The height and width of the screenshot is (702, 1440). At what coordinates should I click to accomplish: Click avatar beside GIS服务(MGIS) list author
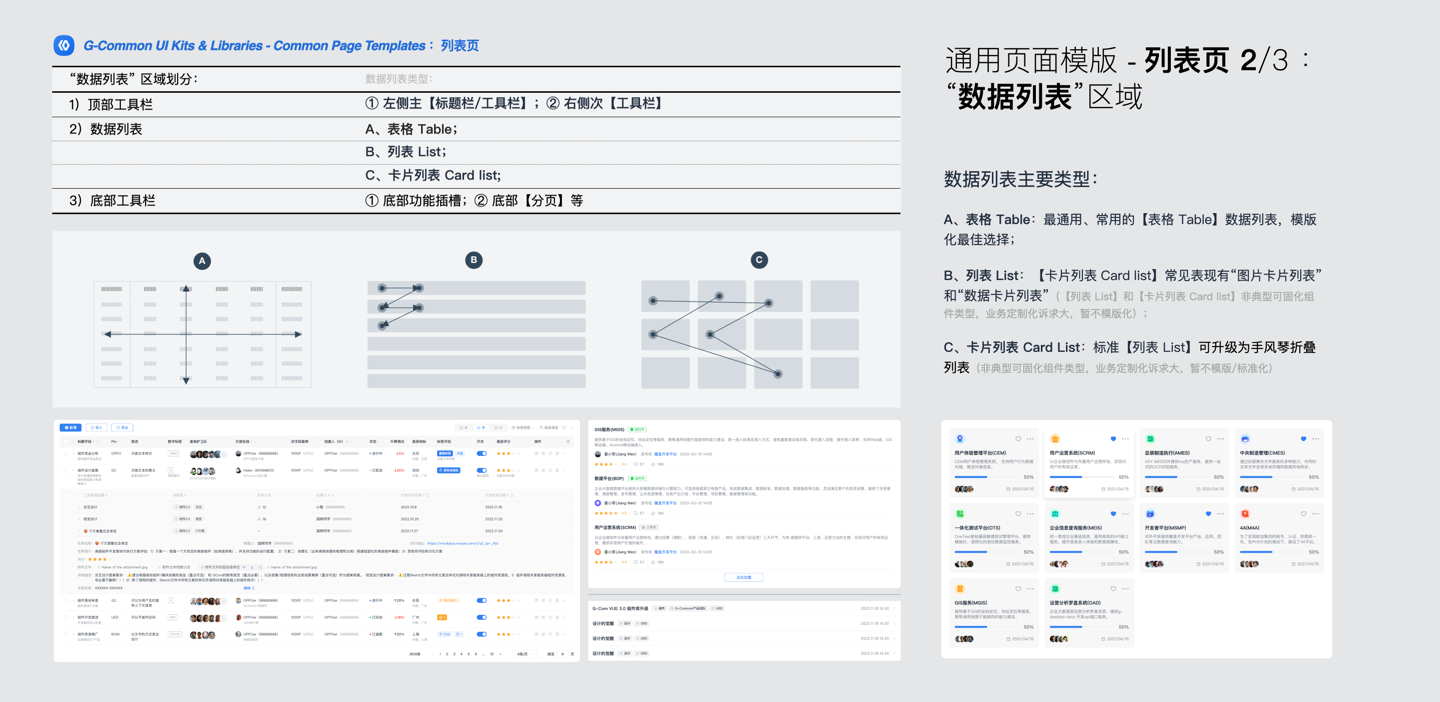point(598,454)
